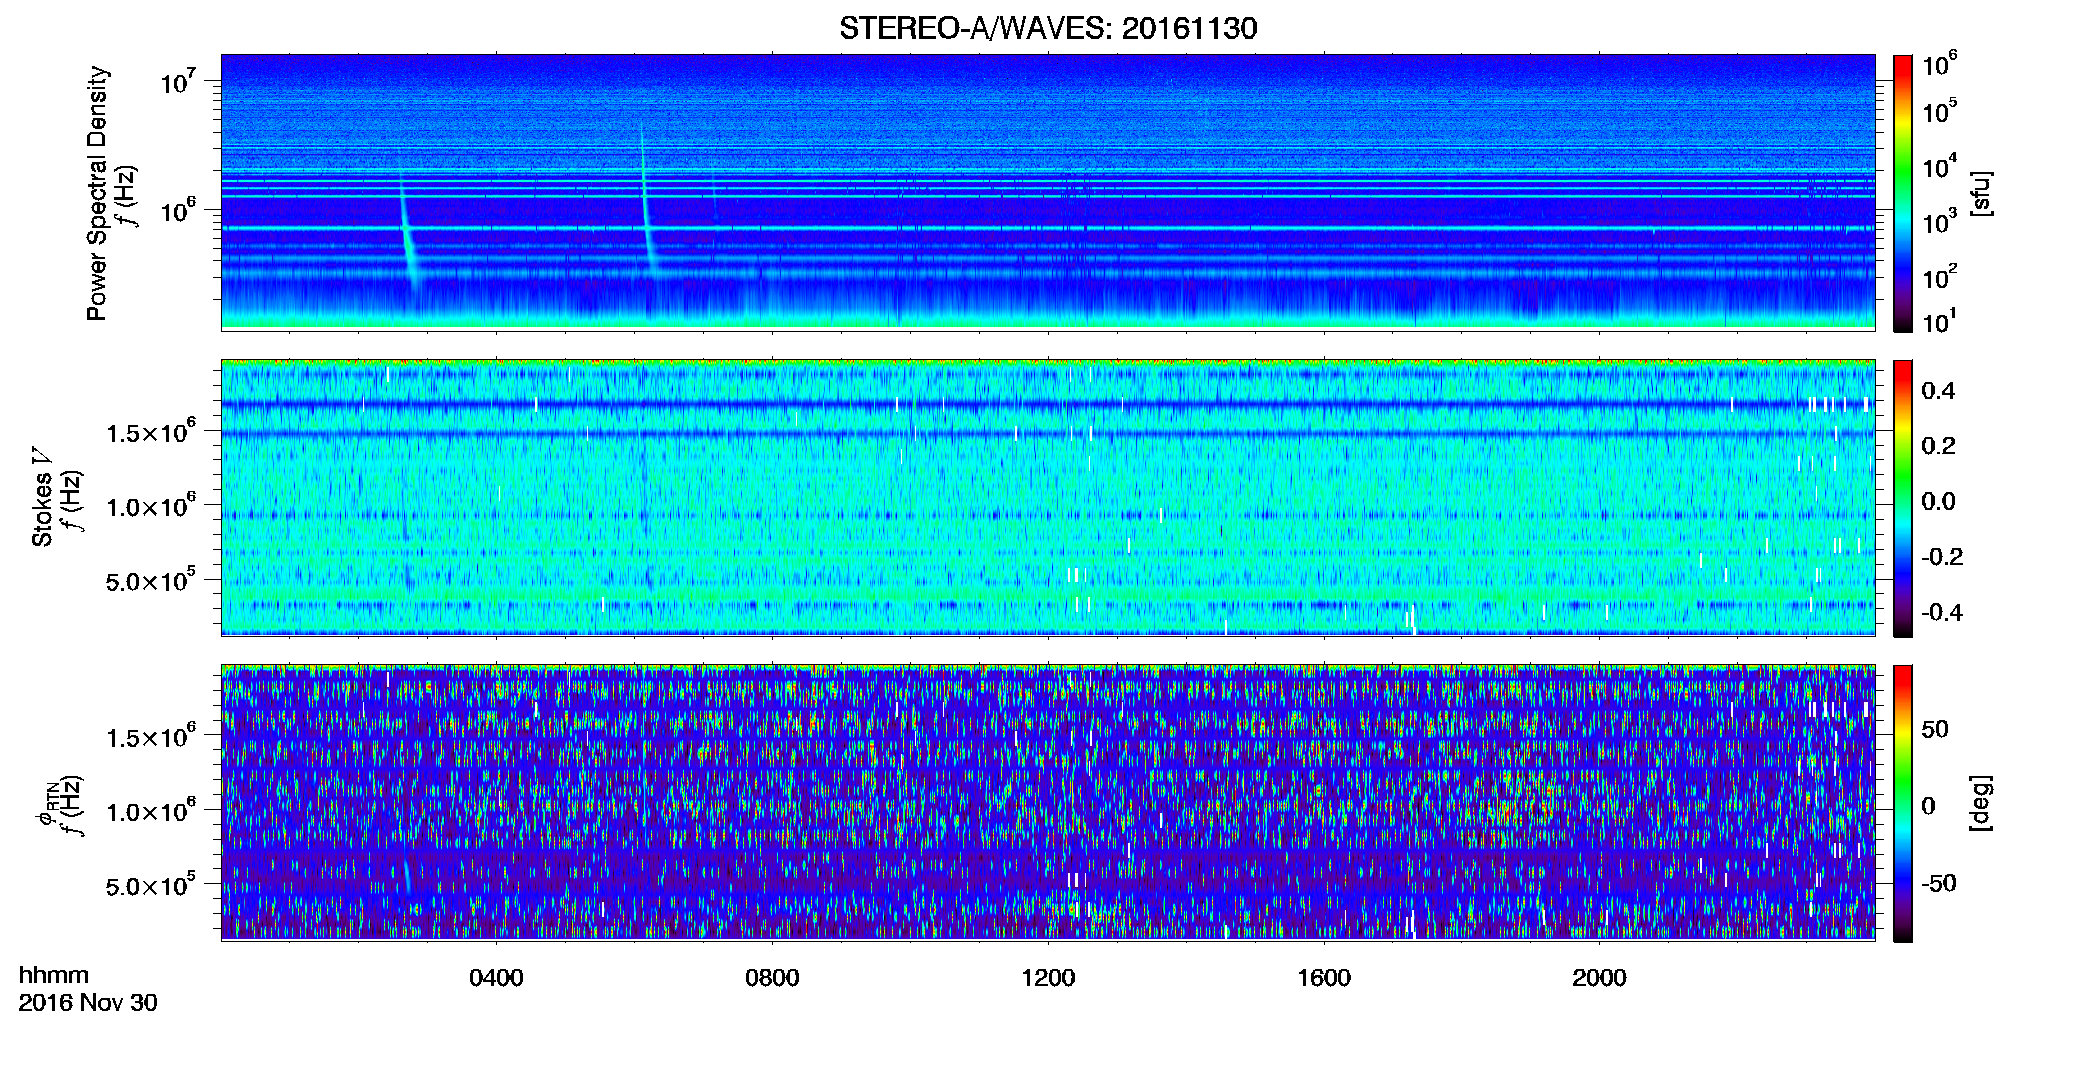Click the "[sfu]" colorbar unit label
Image resolution: width=2096 pixels, height=1080 pixels.
pyautogui.click(x=1981, y=193)
